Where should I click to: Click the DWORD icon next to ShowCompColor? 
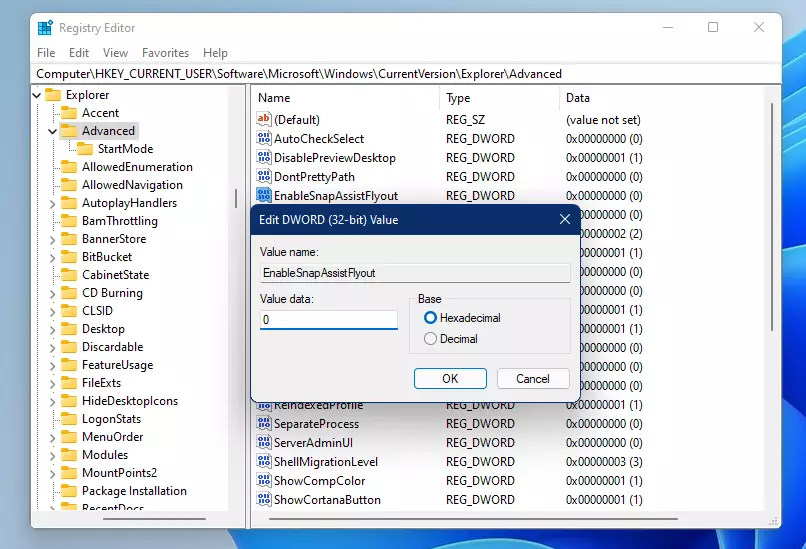(264, 481)
